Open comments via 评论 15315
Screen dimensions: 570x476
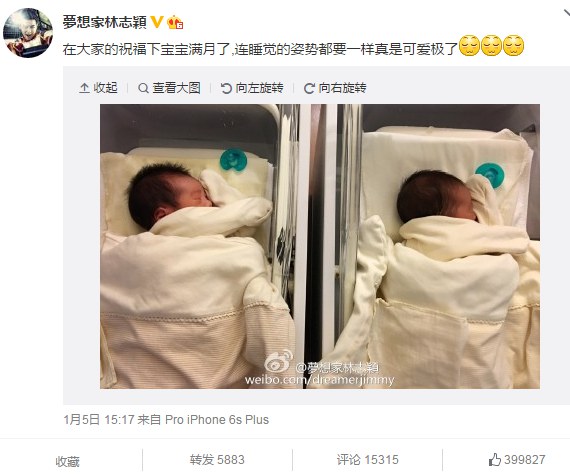tap(368, 460)
